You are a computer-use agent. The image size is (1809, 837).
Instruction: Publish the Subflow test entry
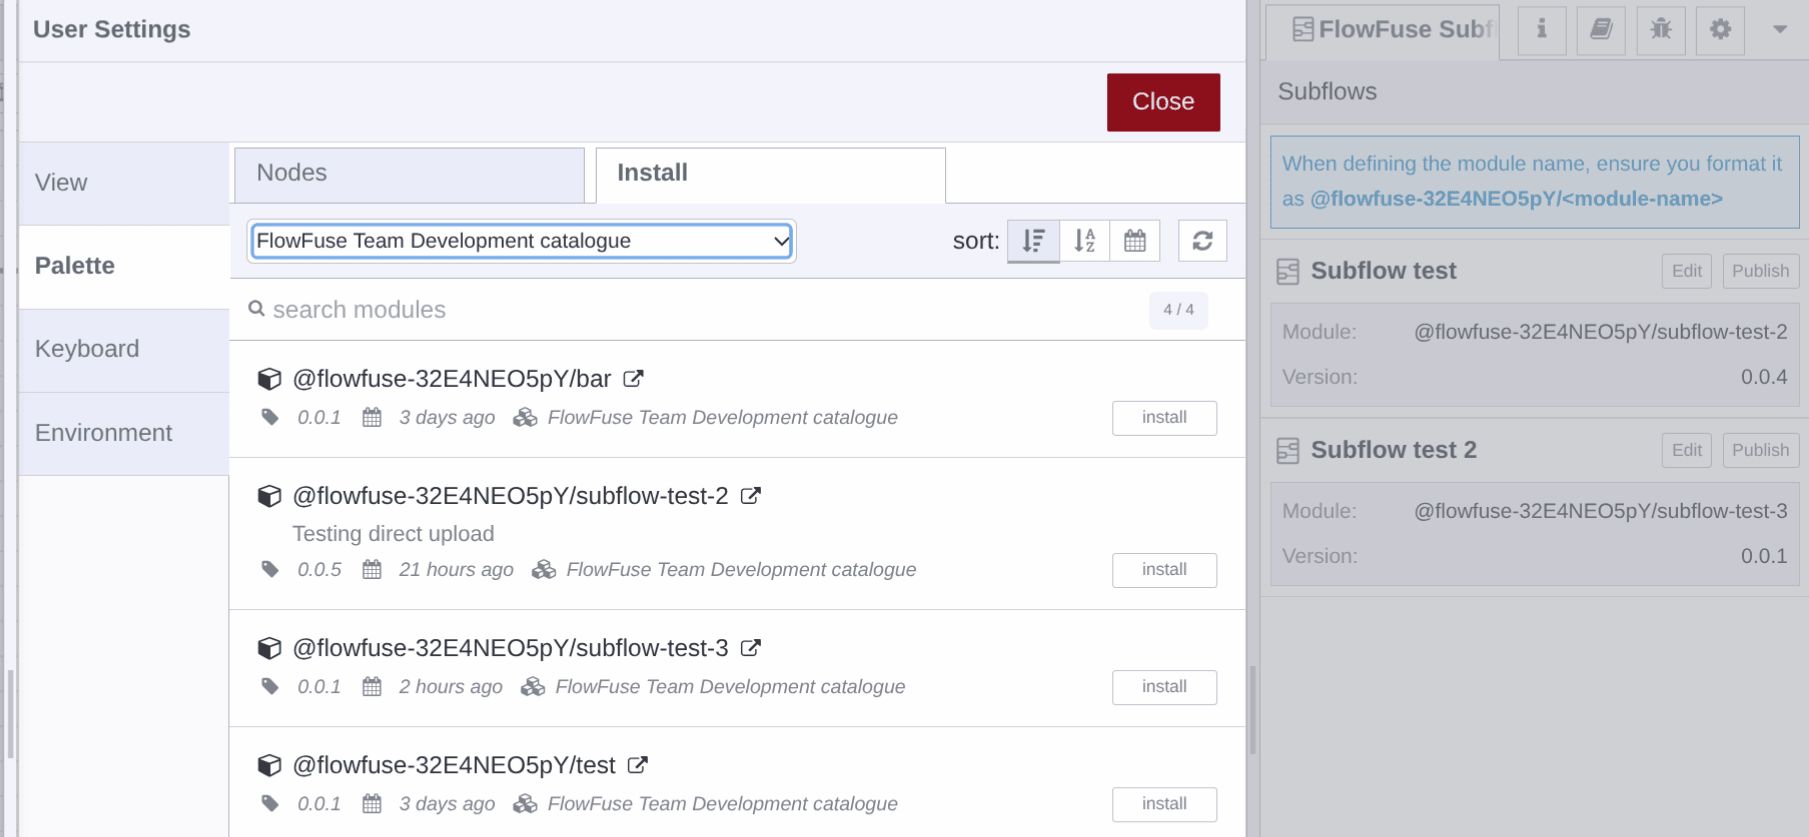click(1760, 271)
